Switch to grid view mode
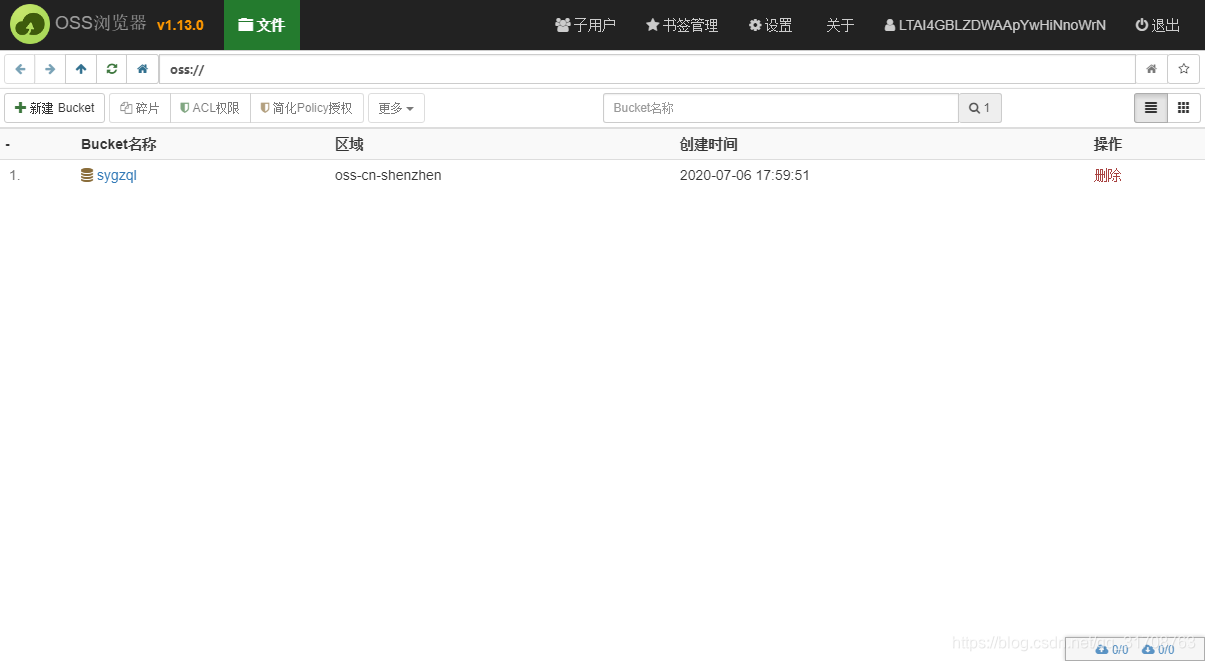 coord(1183,107)
